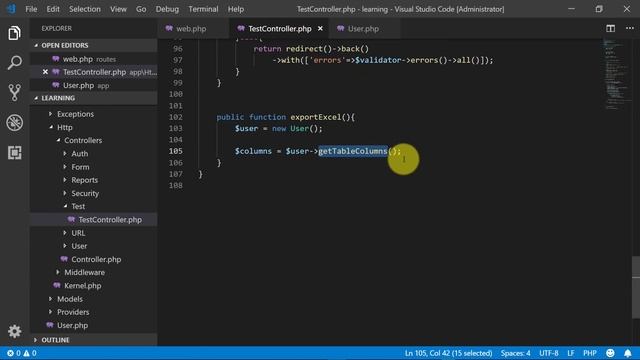Viewport: 640px width, 360px height.
Task: Click the warnings count in status bar
Action: tap(30, 353)
